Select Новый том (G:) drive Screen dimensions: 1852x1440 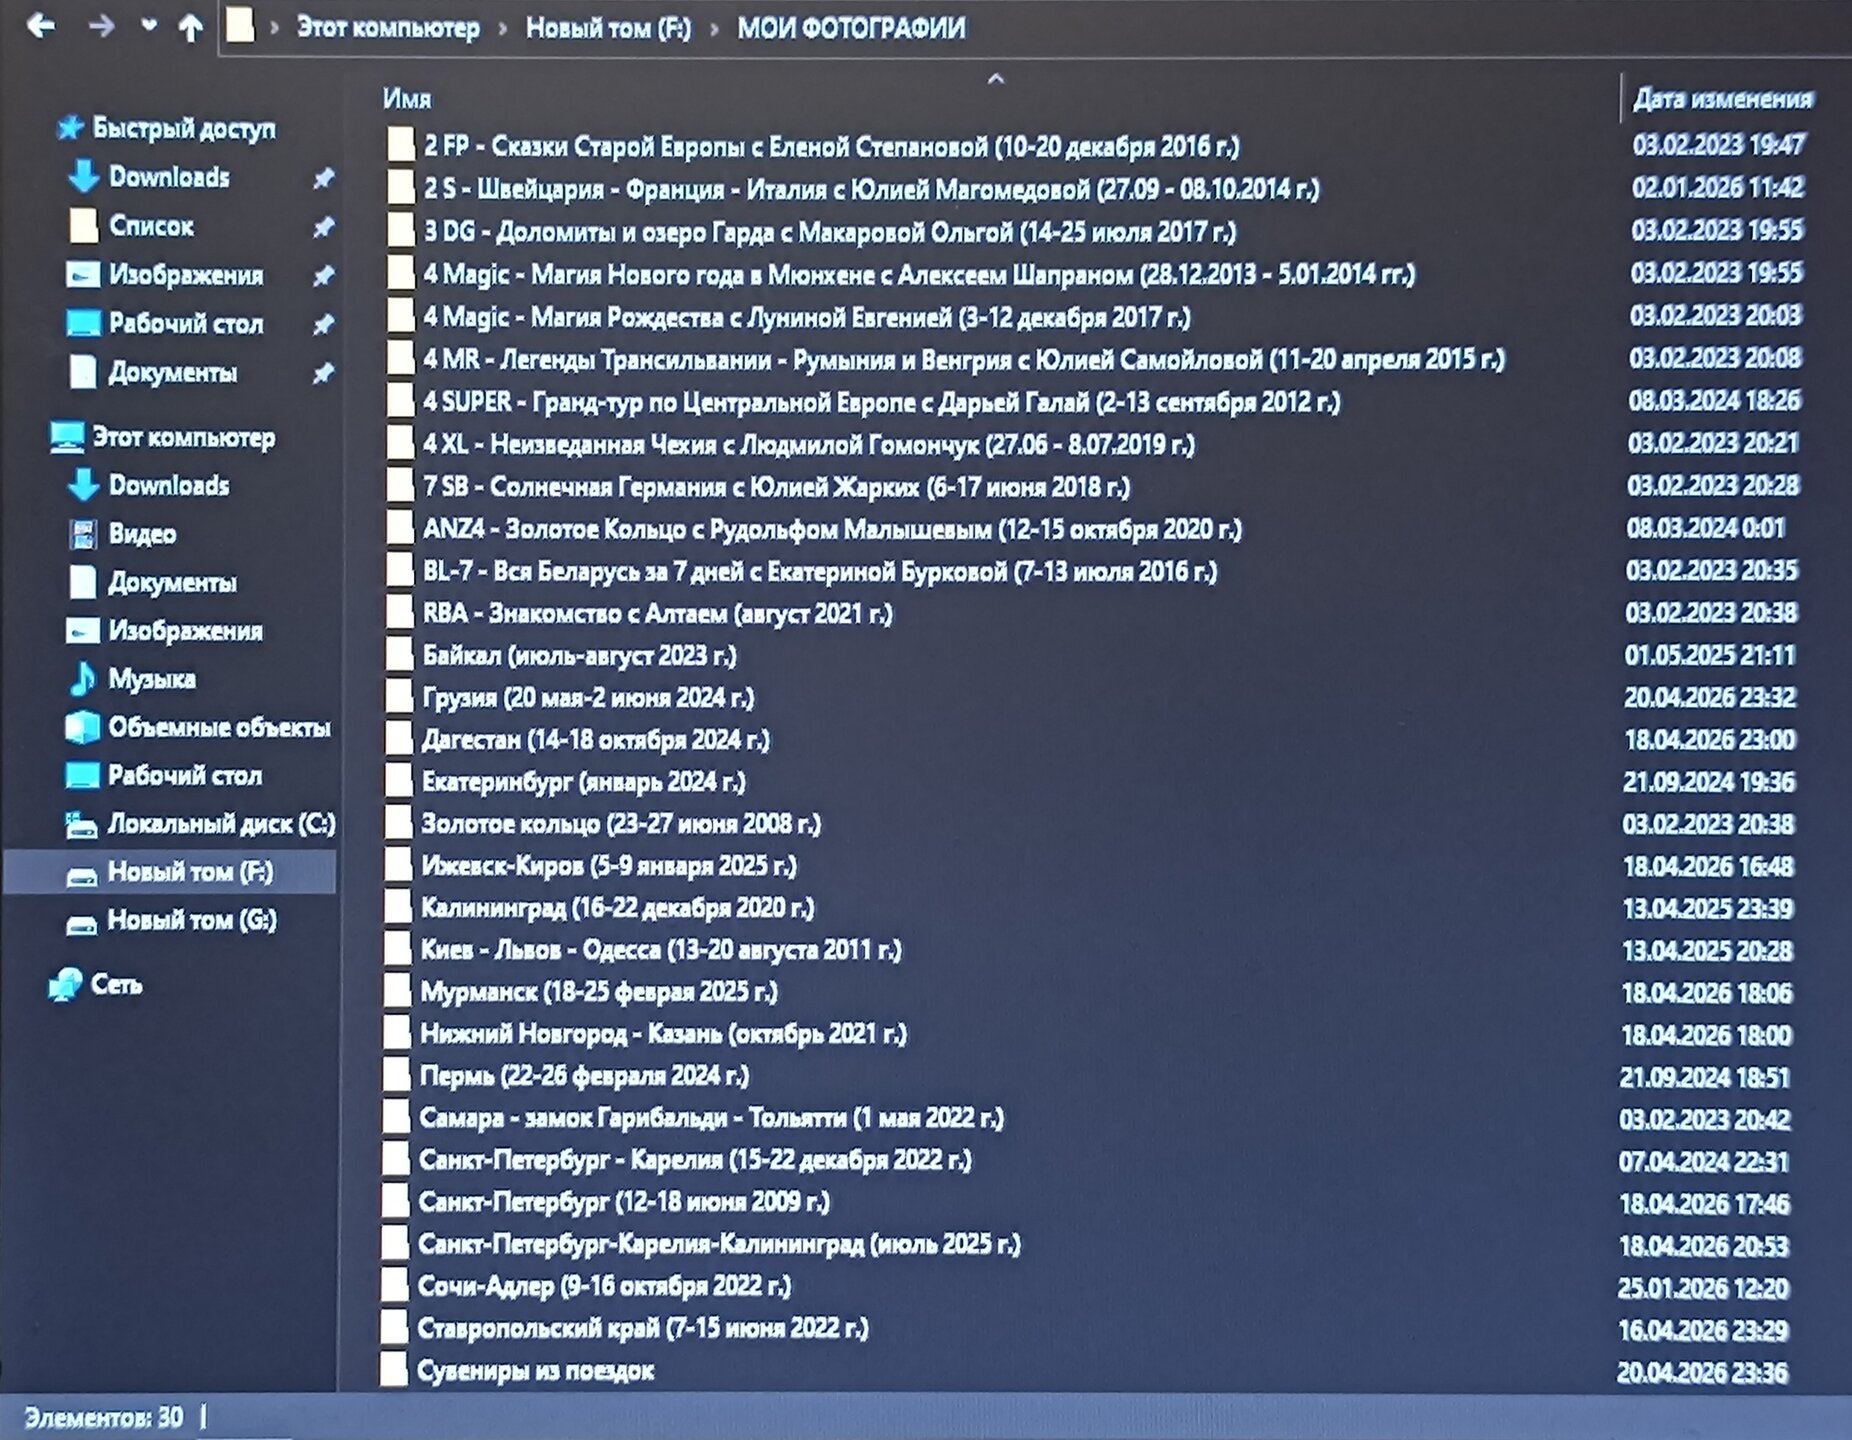point(191,920)
